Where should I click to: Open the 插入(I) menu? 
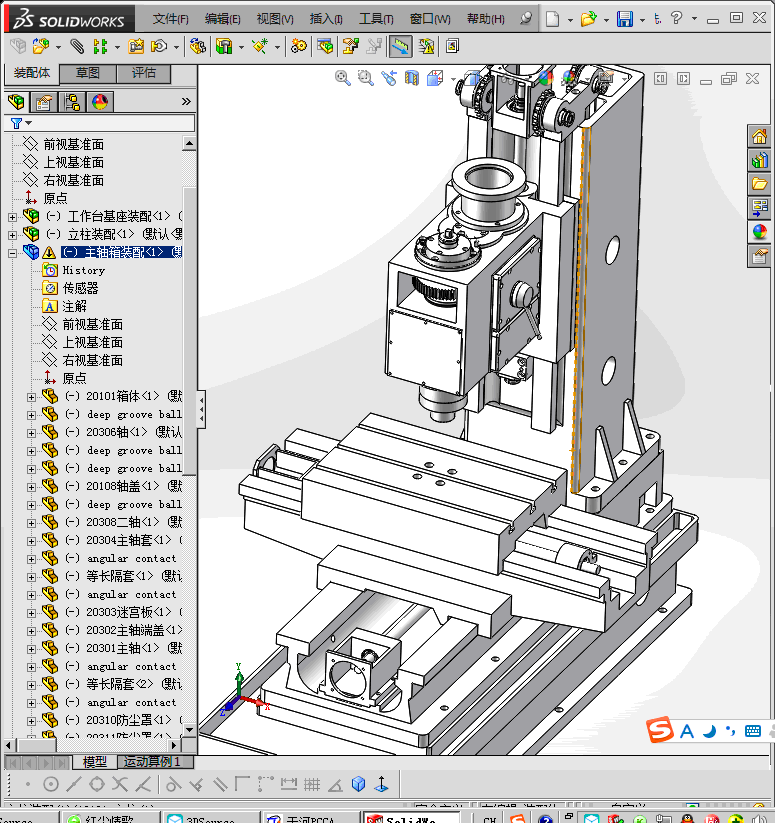pyautogui.click(x=326, y=19)
